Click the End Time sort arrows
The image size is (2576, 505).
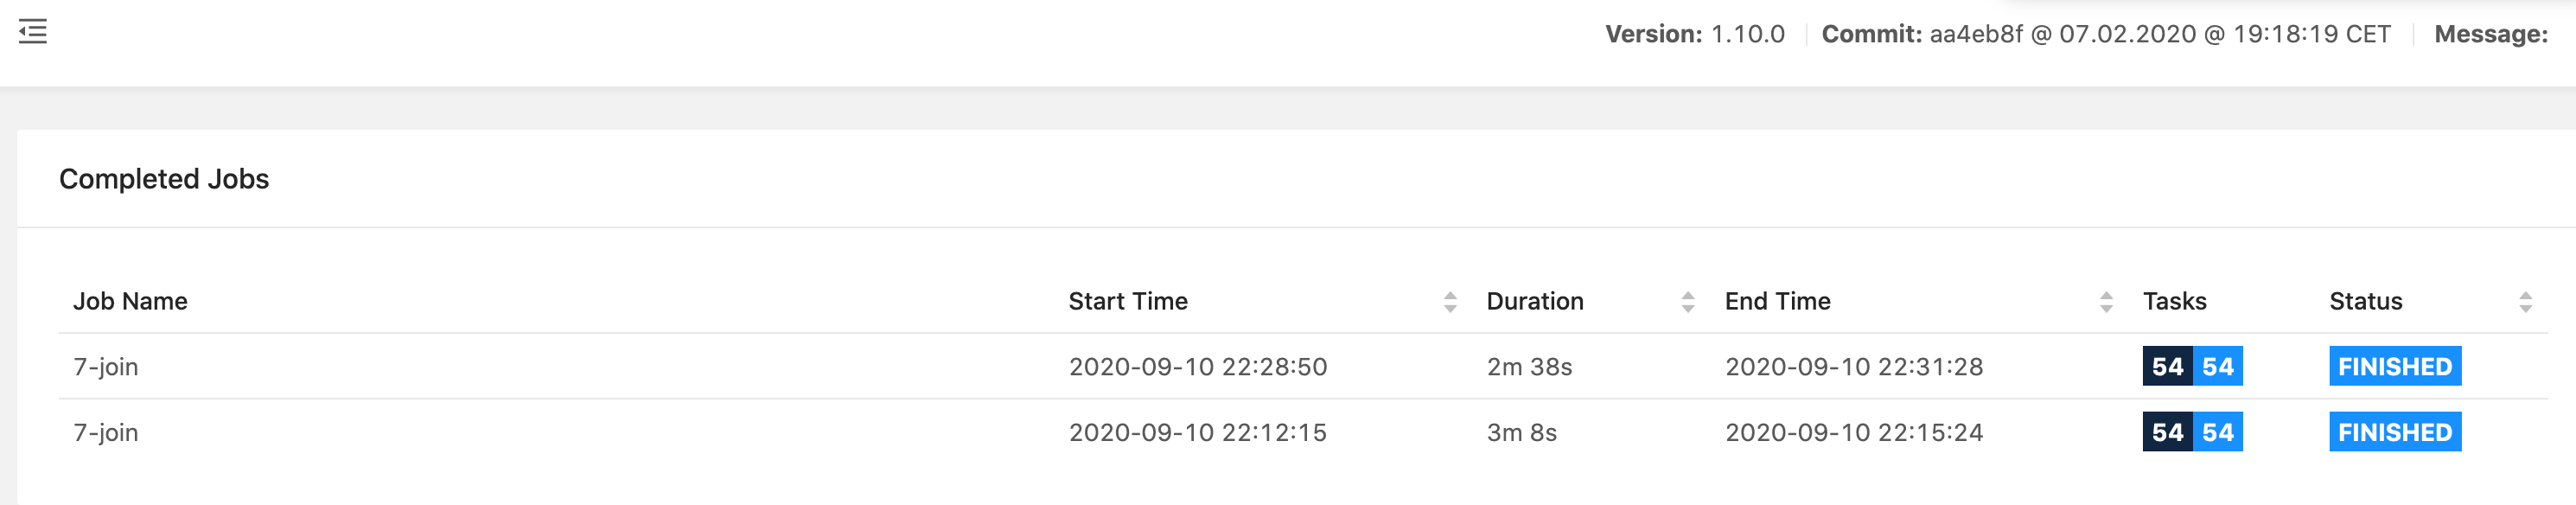[x=2105, y=302]
